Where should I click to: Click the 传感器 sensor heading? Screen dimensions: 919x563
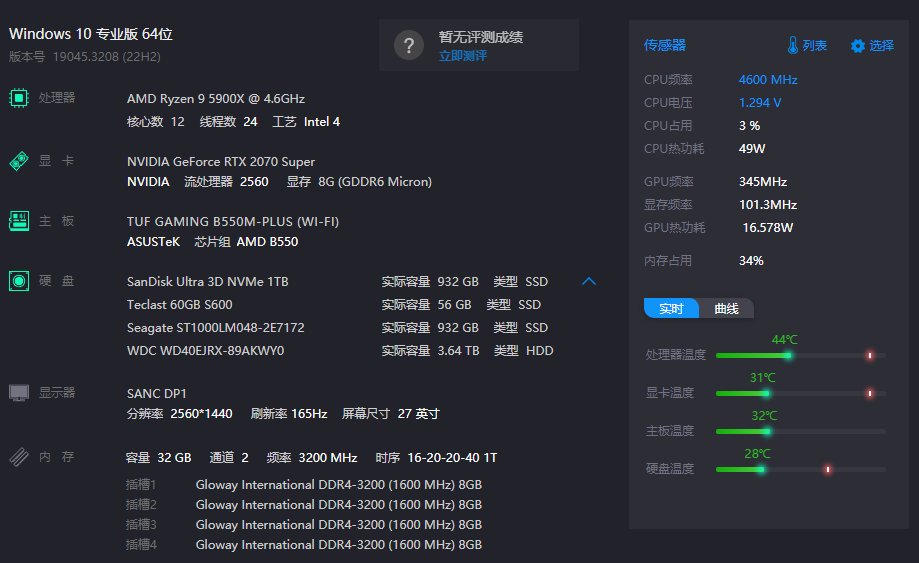(x=665, y=45)
